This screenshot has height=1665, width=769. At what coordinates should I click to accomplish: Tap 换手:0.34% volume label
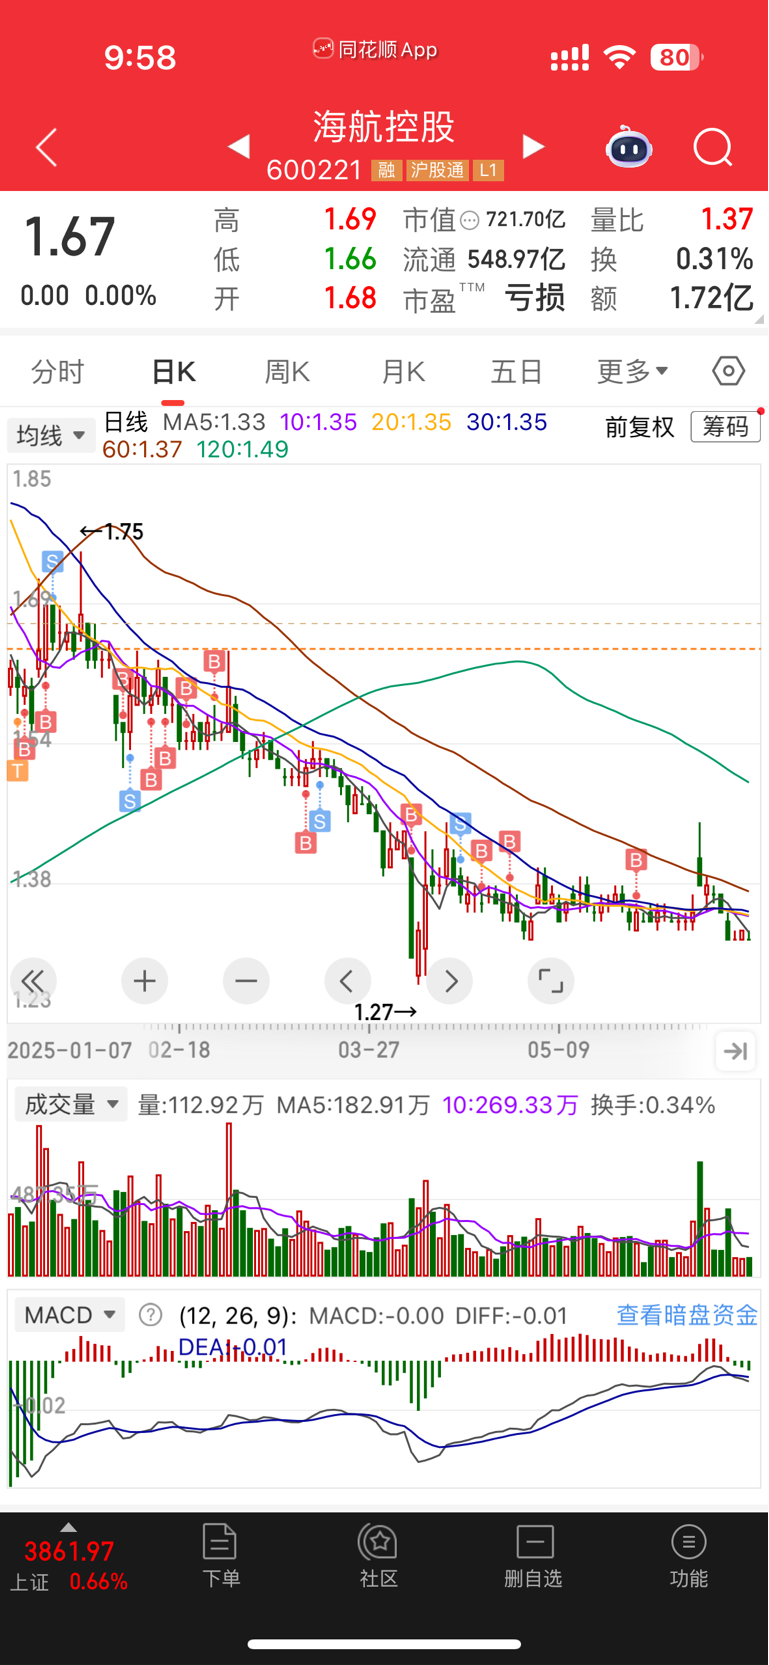point(653,1105)
